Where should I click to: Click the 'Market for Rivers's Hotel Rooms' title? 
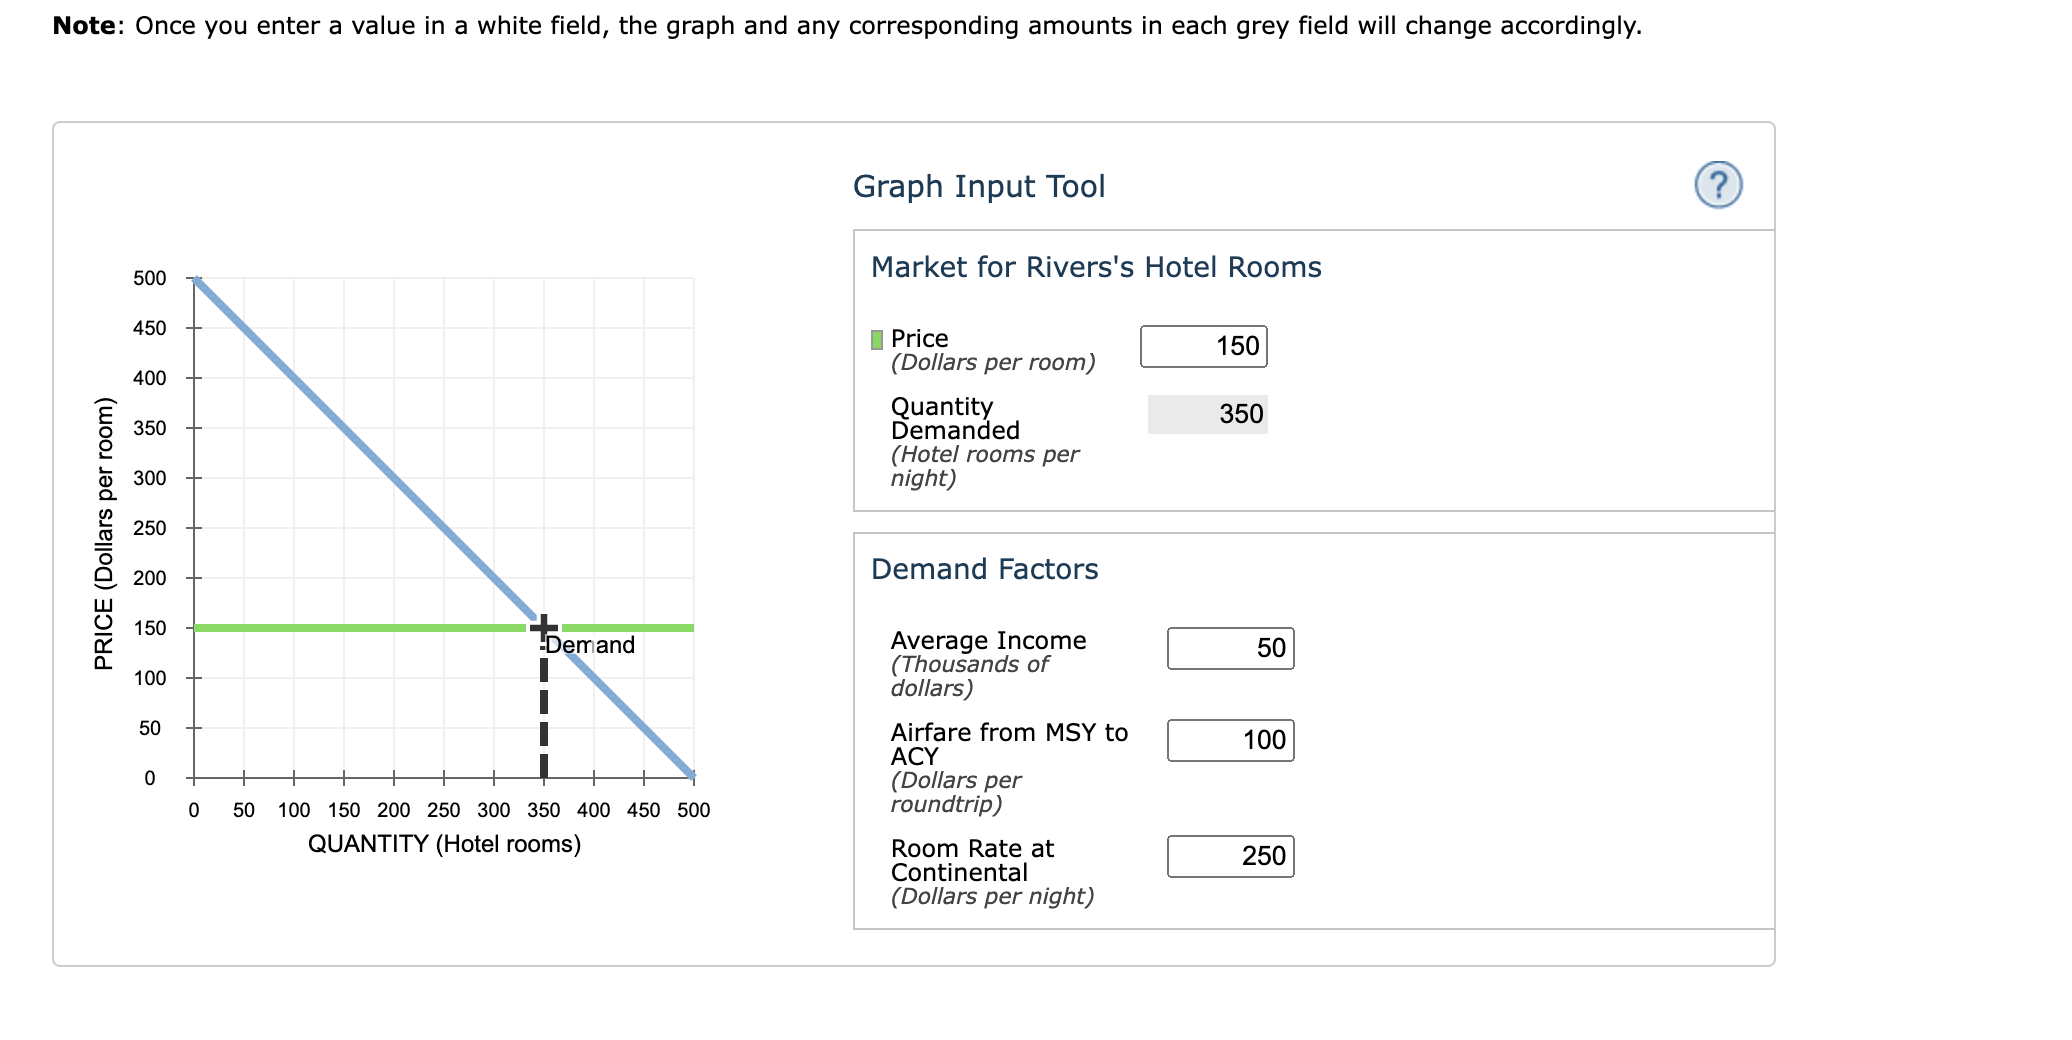(1095, 267)
